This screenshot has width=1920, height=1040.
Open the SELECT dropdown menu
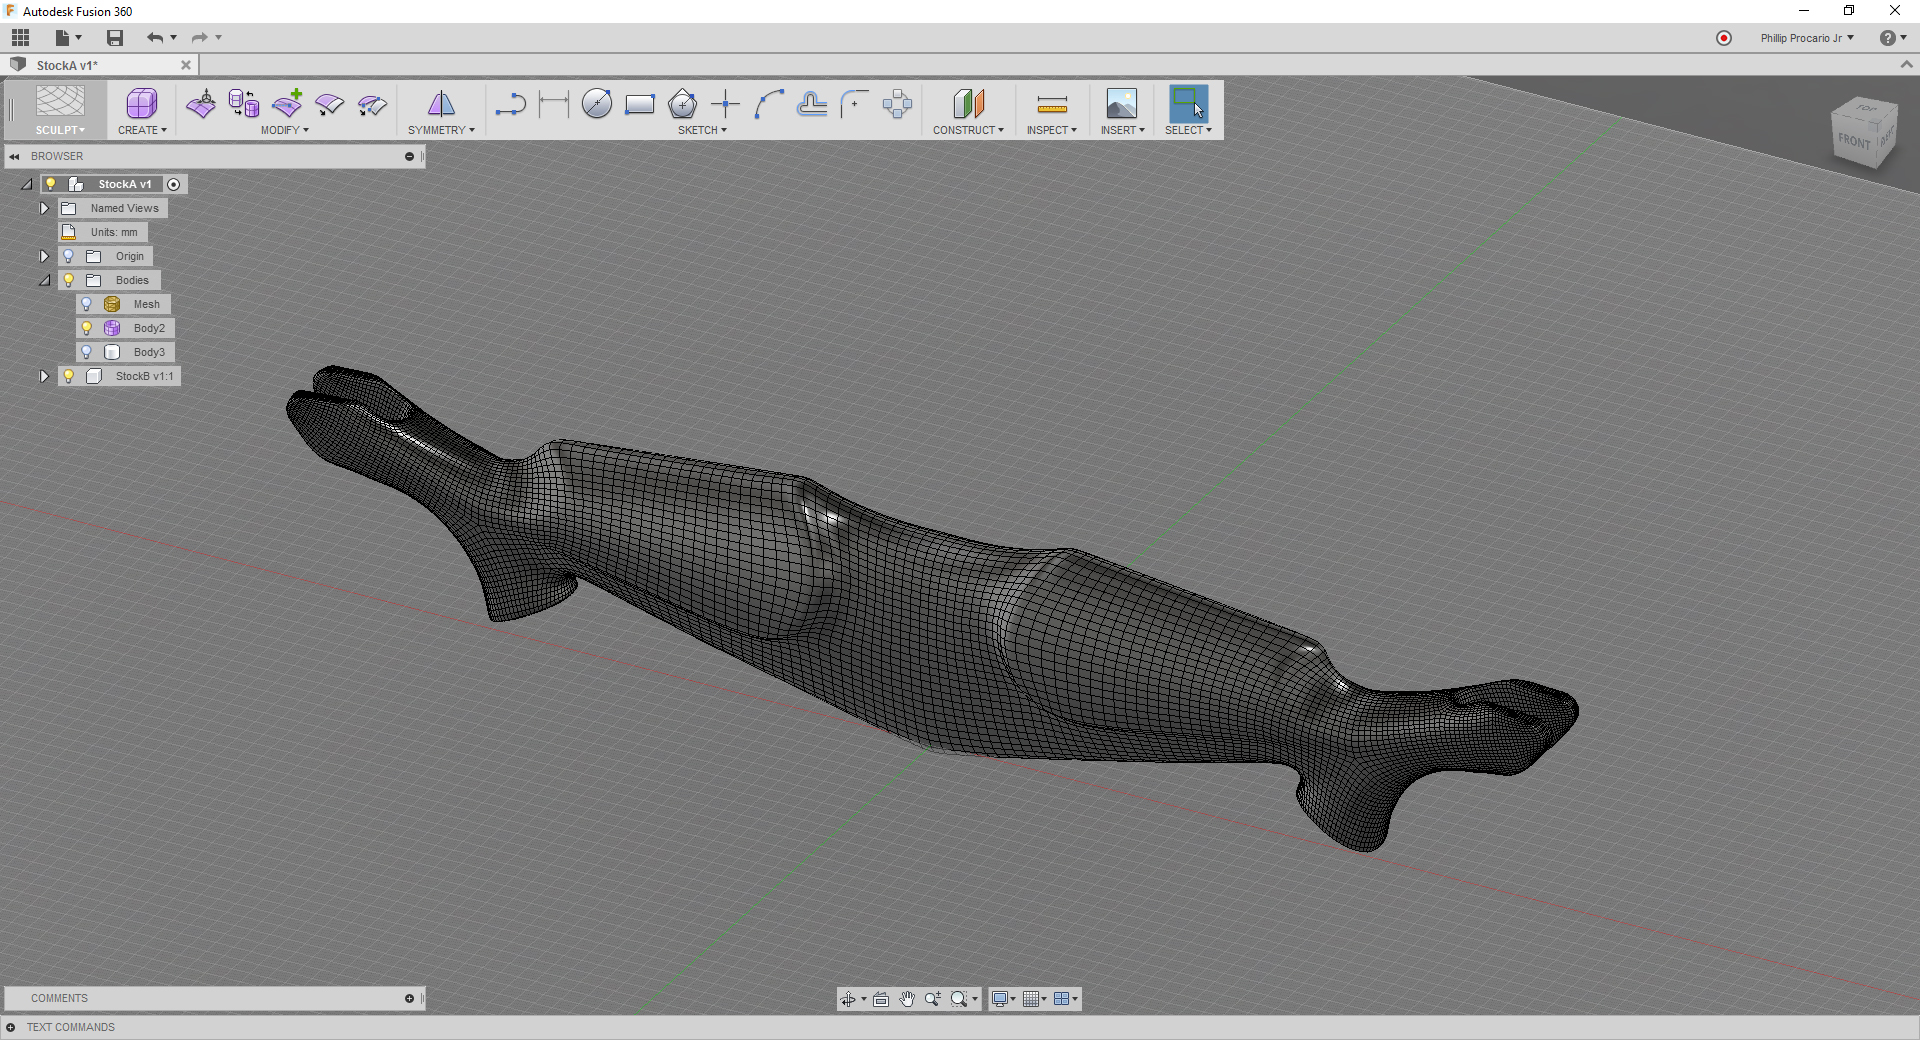[1188, 130]
